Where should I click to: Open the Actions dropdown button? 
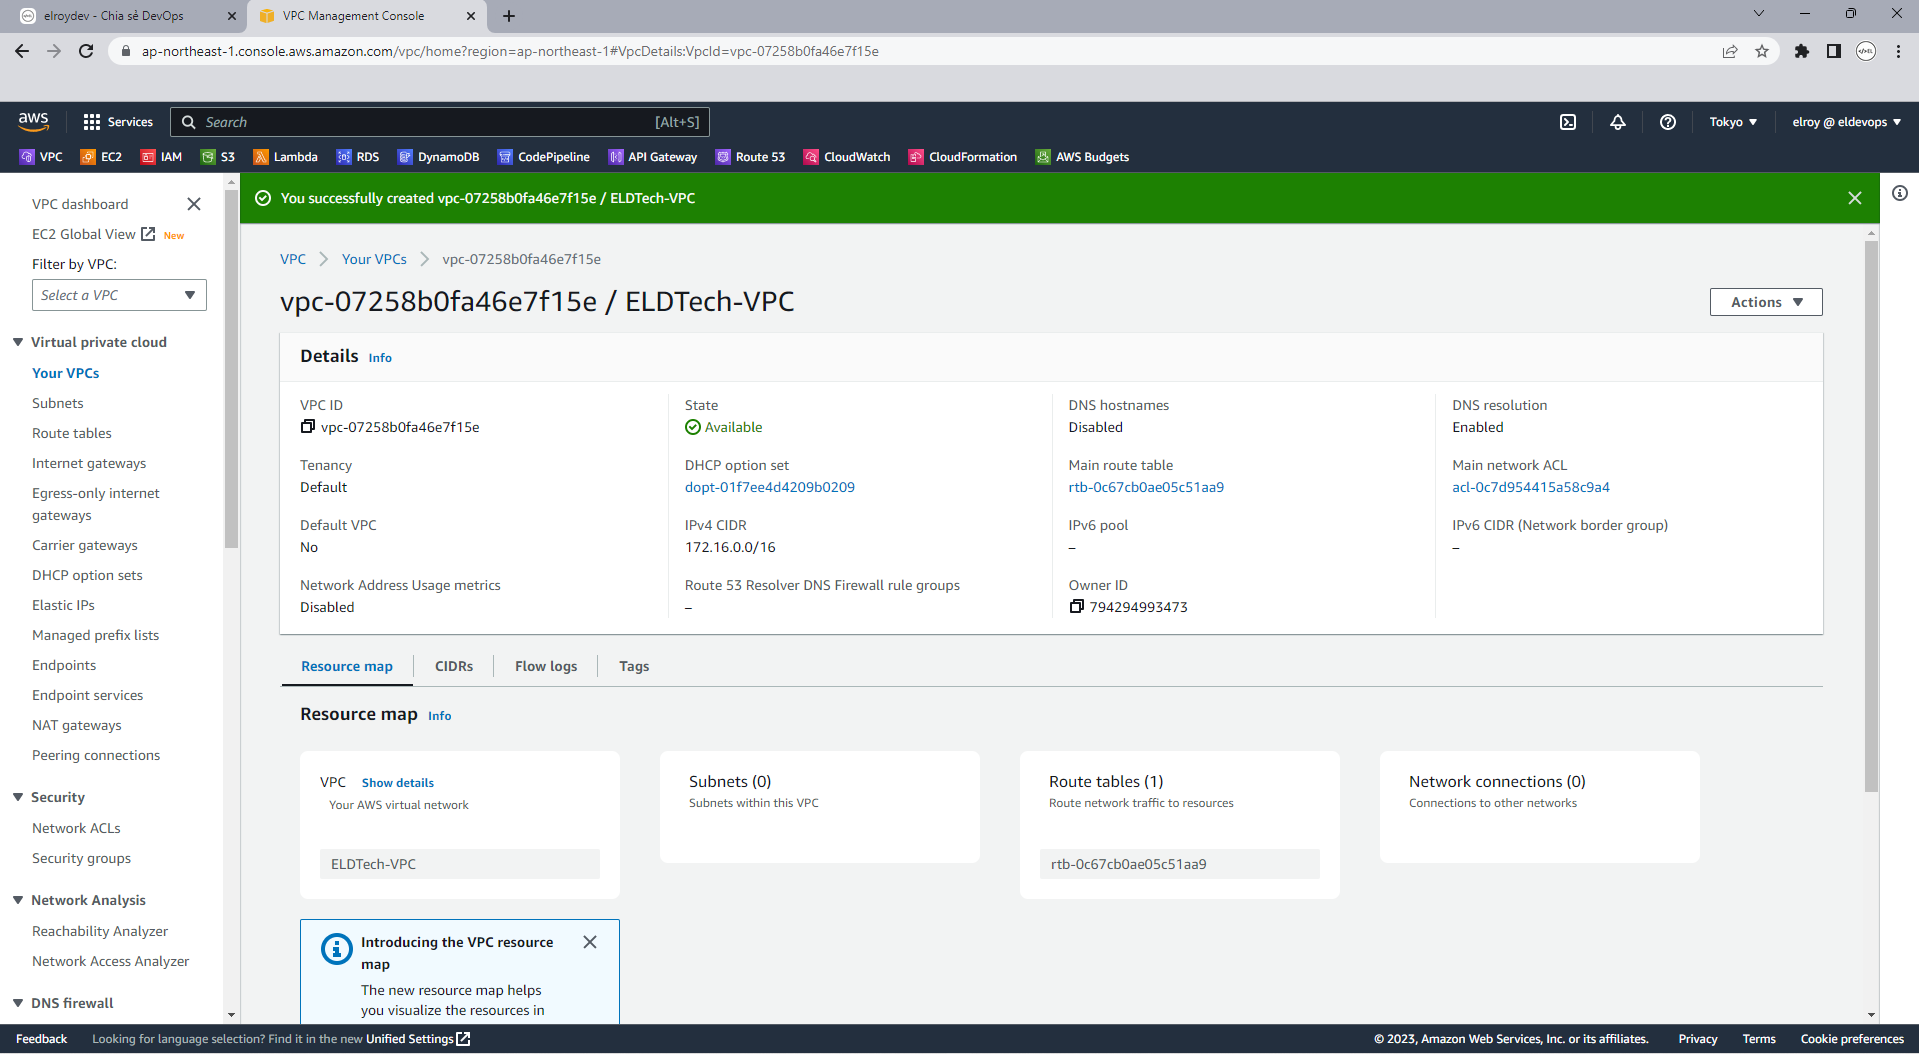click(x=1766, y=302)
